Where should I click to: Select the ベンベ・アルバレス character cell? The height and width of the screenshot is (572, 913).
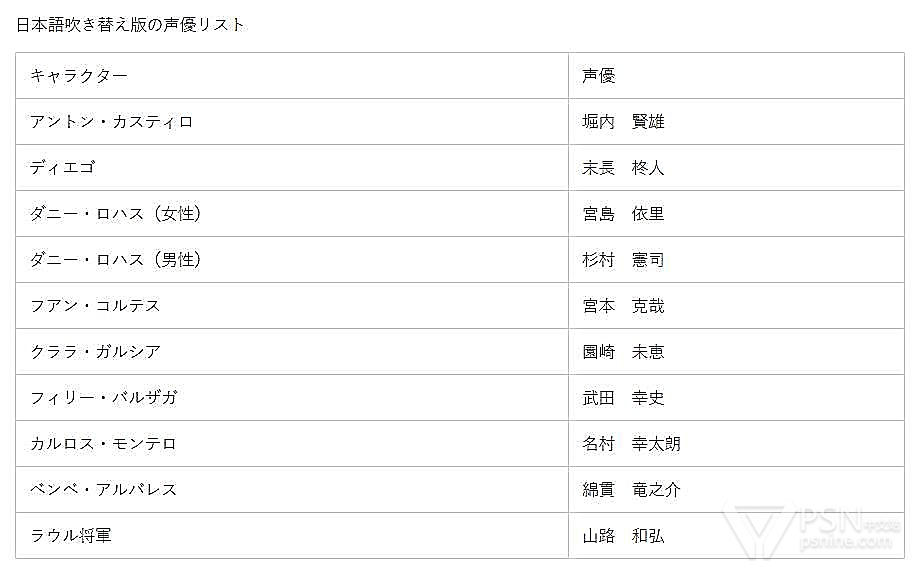pos(103,490)
